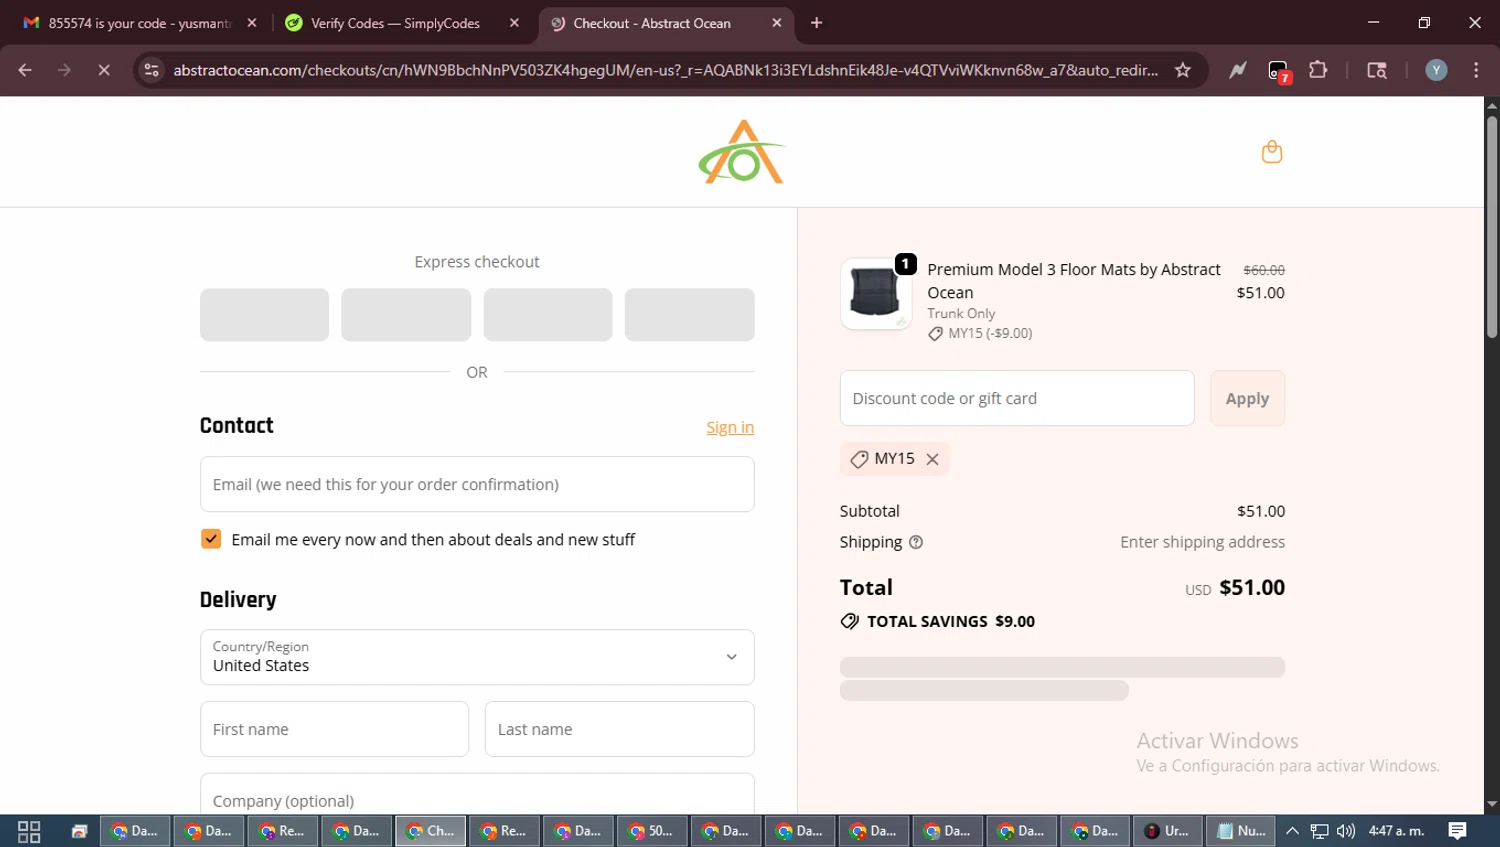Click into the Email contact field

477,484
